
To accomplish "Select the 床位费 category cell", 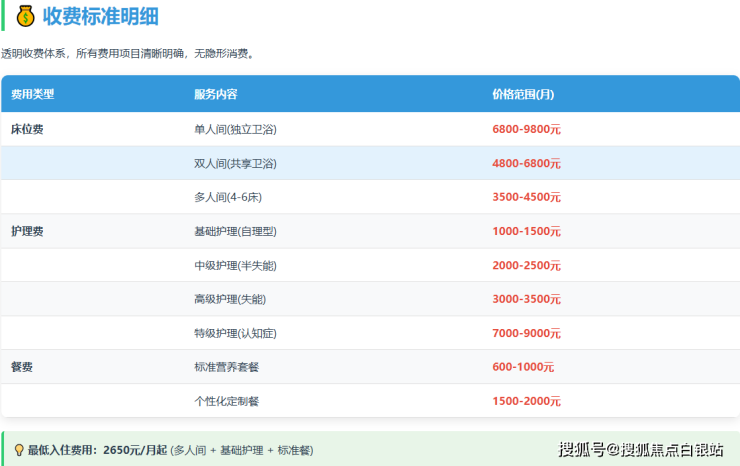I will 27,129.
